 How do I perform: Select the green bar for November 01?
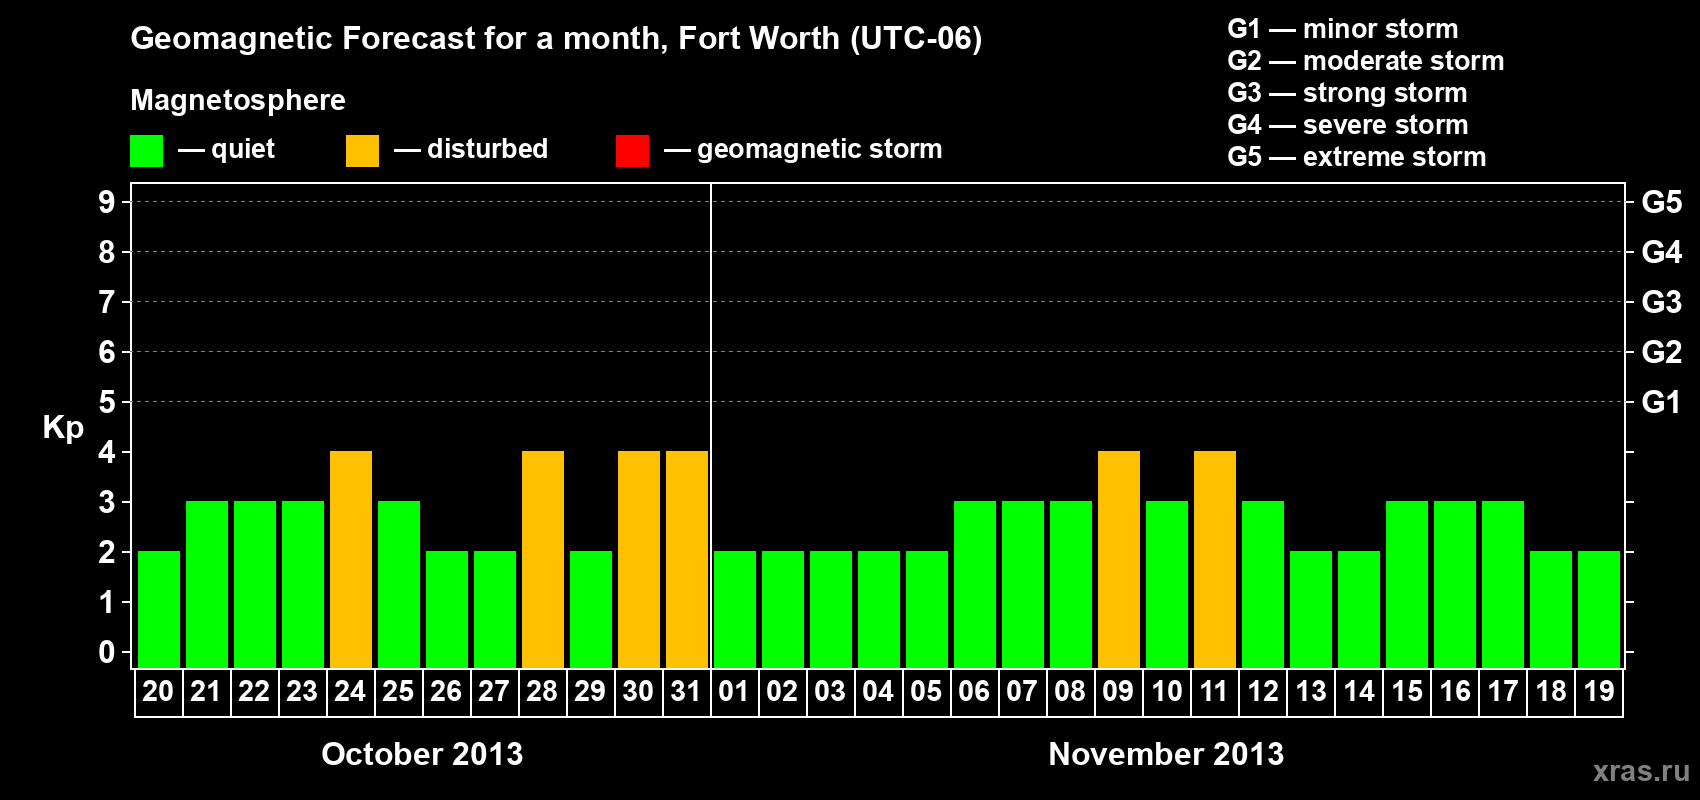pos(735,609)
